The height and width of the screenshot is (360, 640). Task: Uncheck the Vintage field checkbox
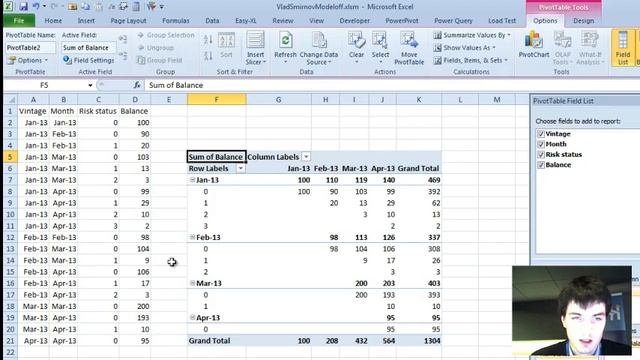click(541, 134)
